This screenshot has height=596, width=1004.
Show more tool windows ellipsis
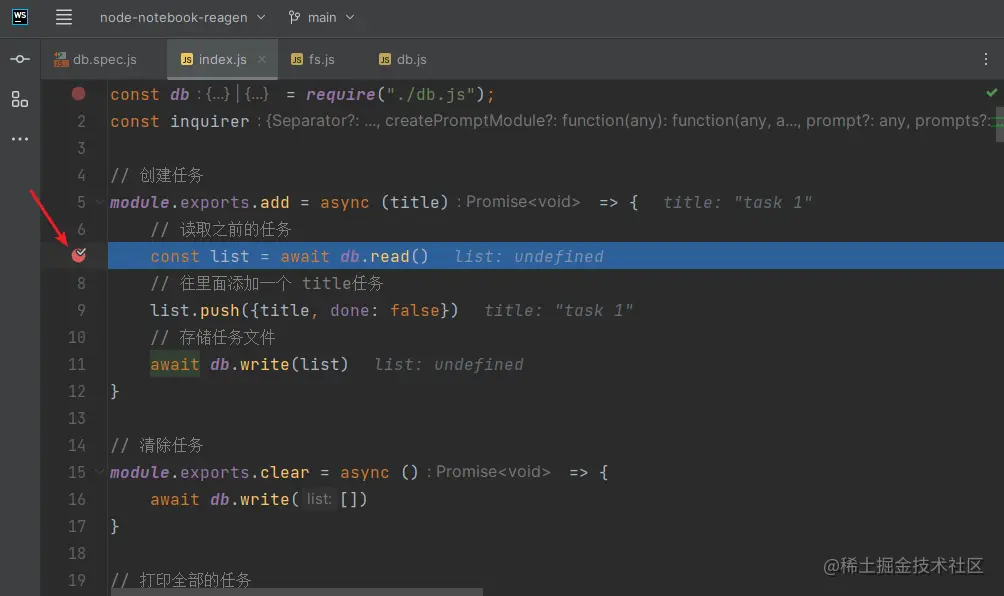20,139
